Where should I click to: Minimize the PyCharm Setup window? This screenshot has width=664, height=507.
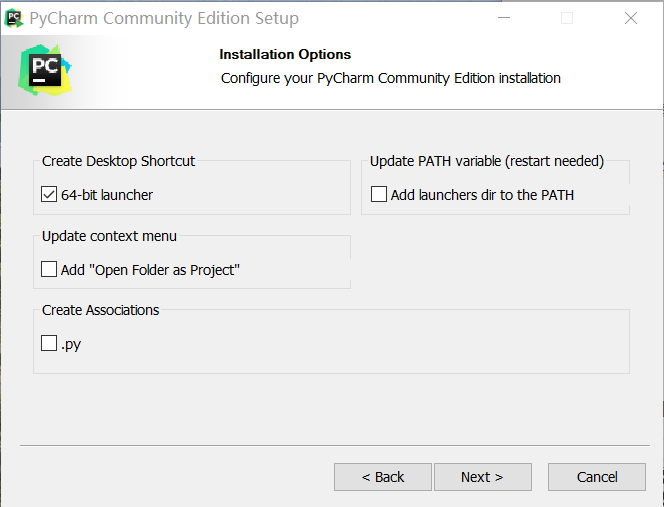coord(504,18)
